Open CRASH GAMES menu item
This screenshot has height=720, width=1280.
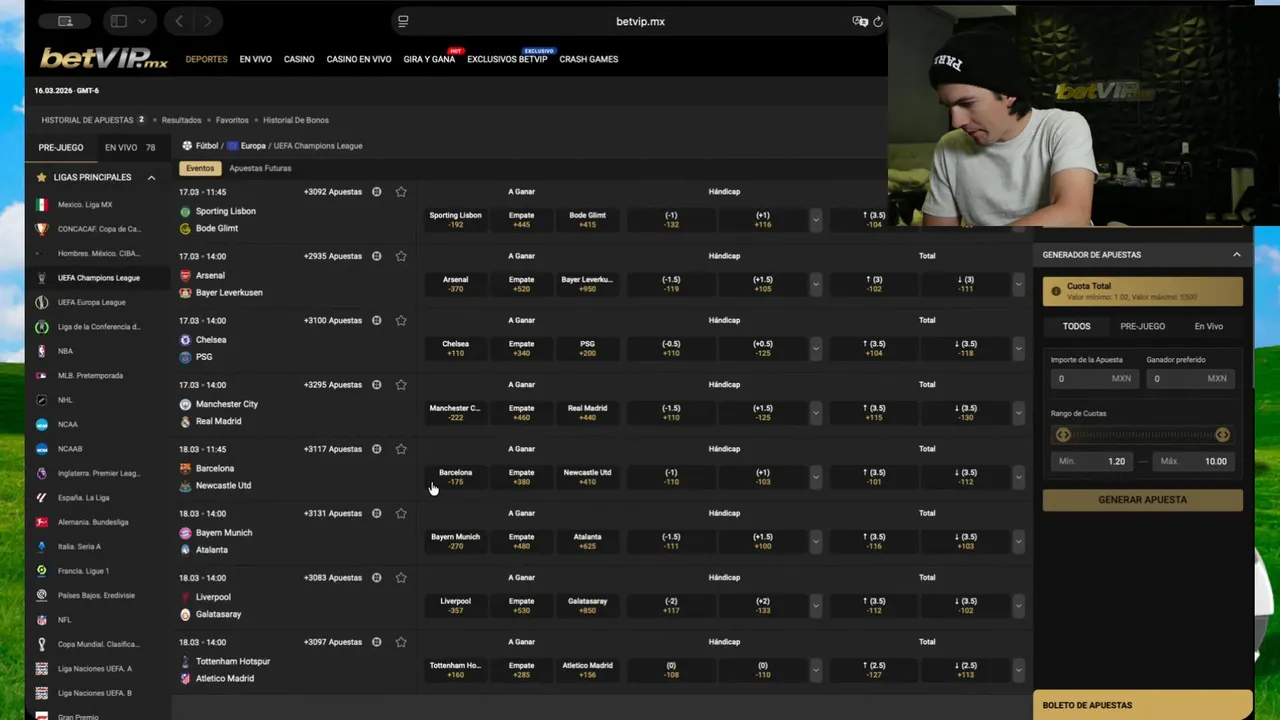(589, 59)
